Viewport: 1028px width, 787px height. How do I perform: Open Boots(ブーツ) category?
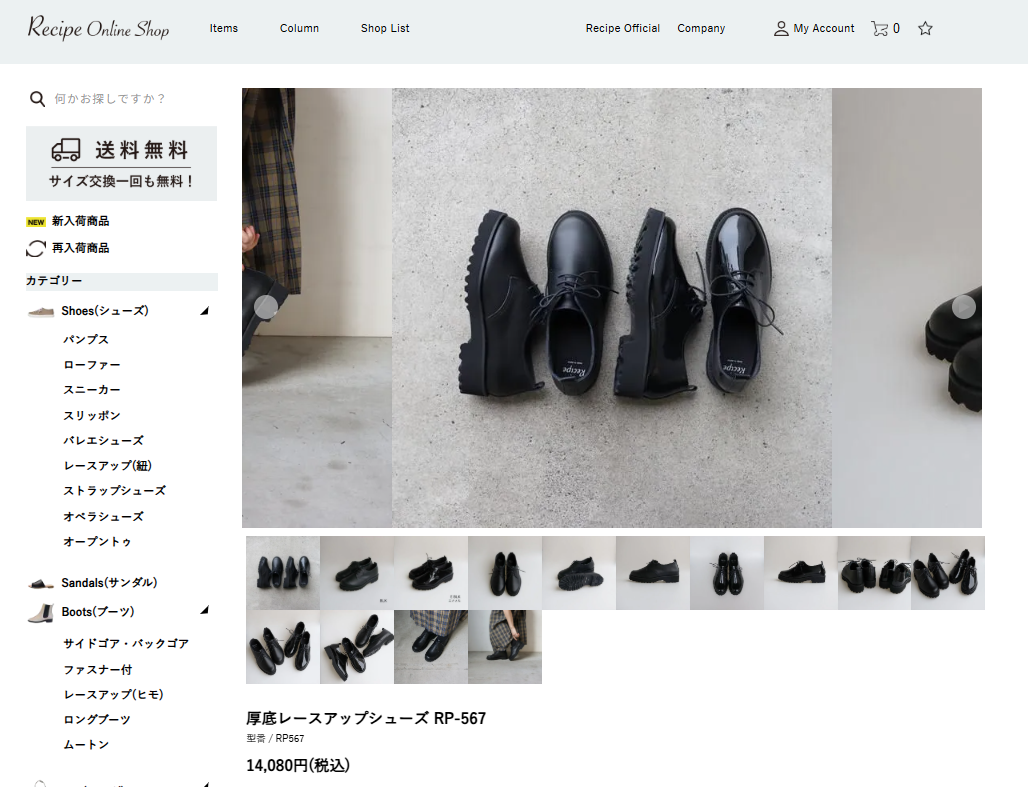tap(98, 612)
